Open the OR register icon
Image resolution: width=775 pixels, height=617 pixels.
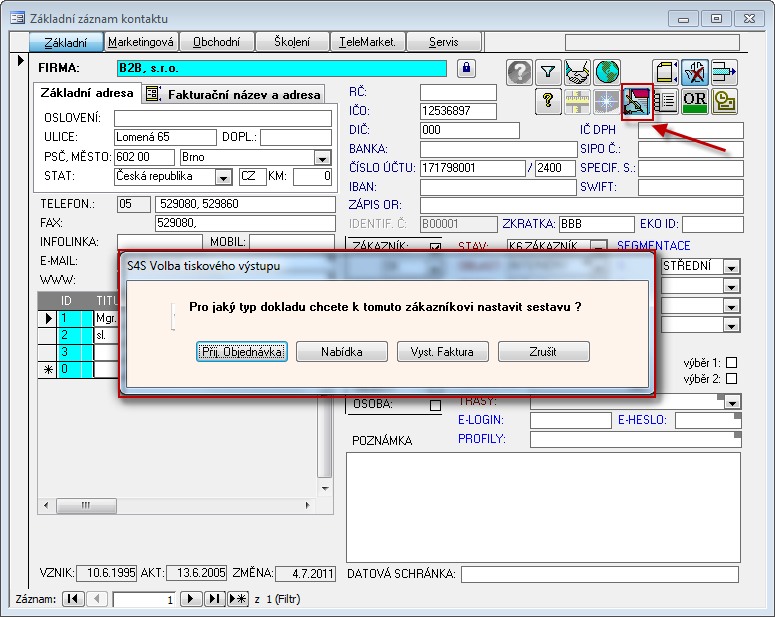694,101
